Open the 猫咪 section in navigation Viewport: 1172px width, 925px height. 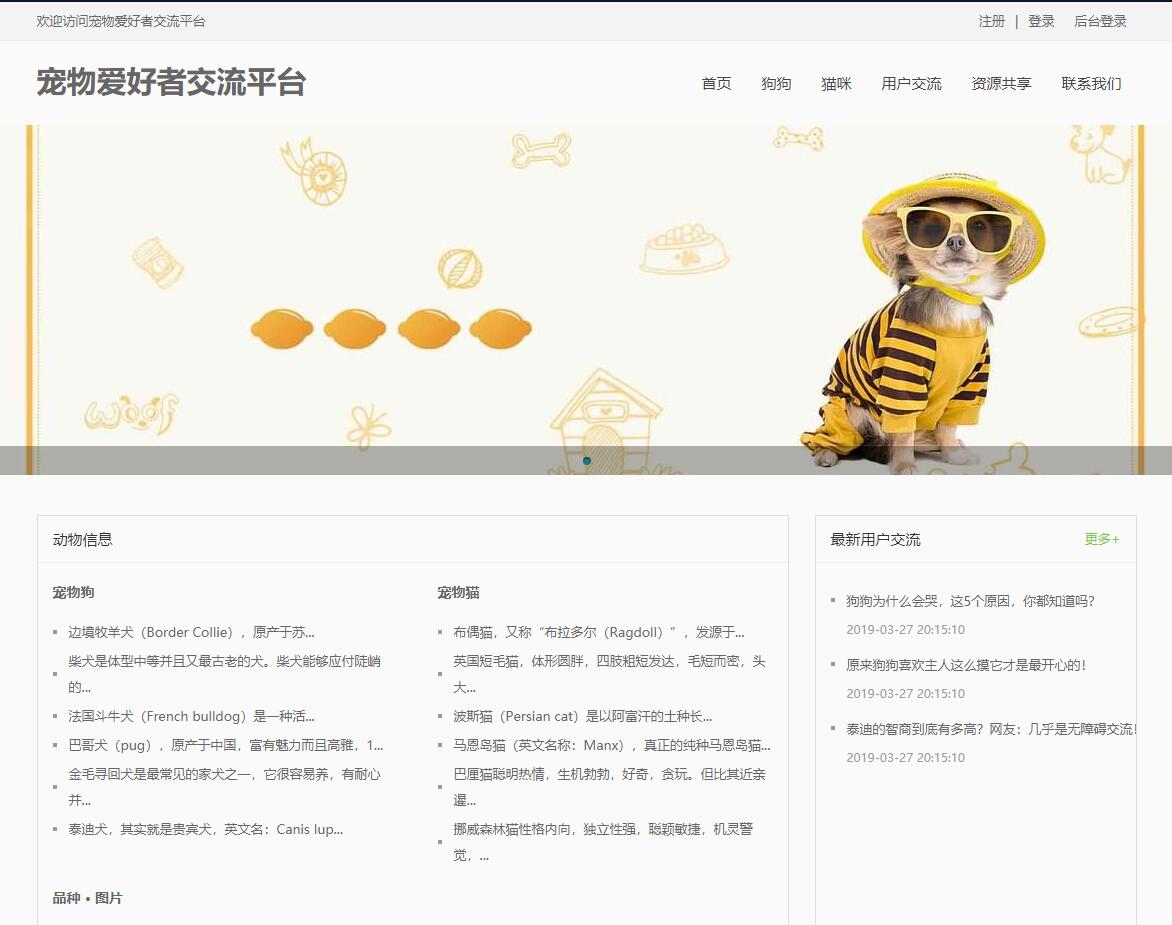coord(836,84)
